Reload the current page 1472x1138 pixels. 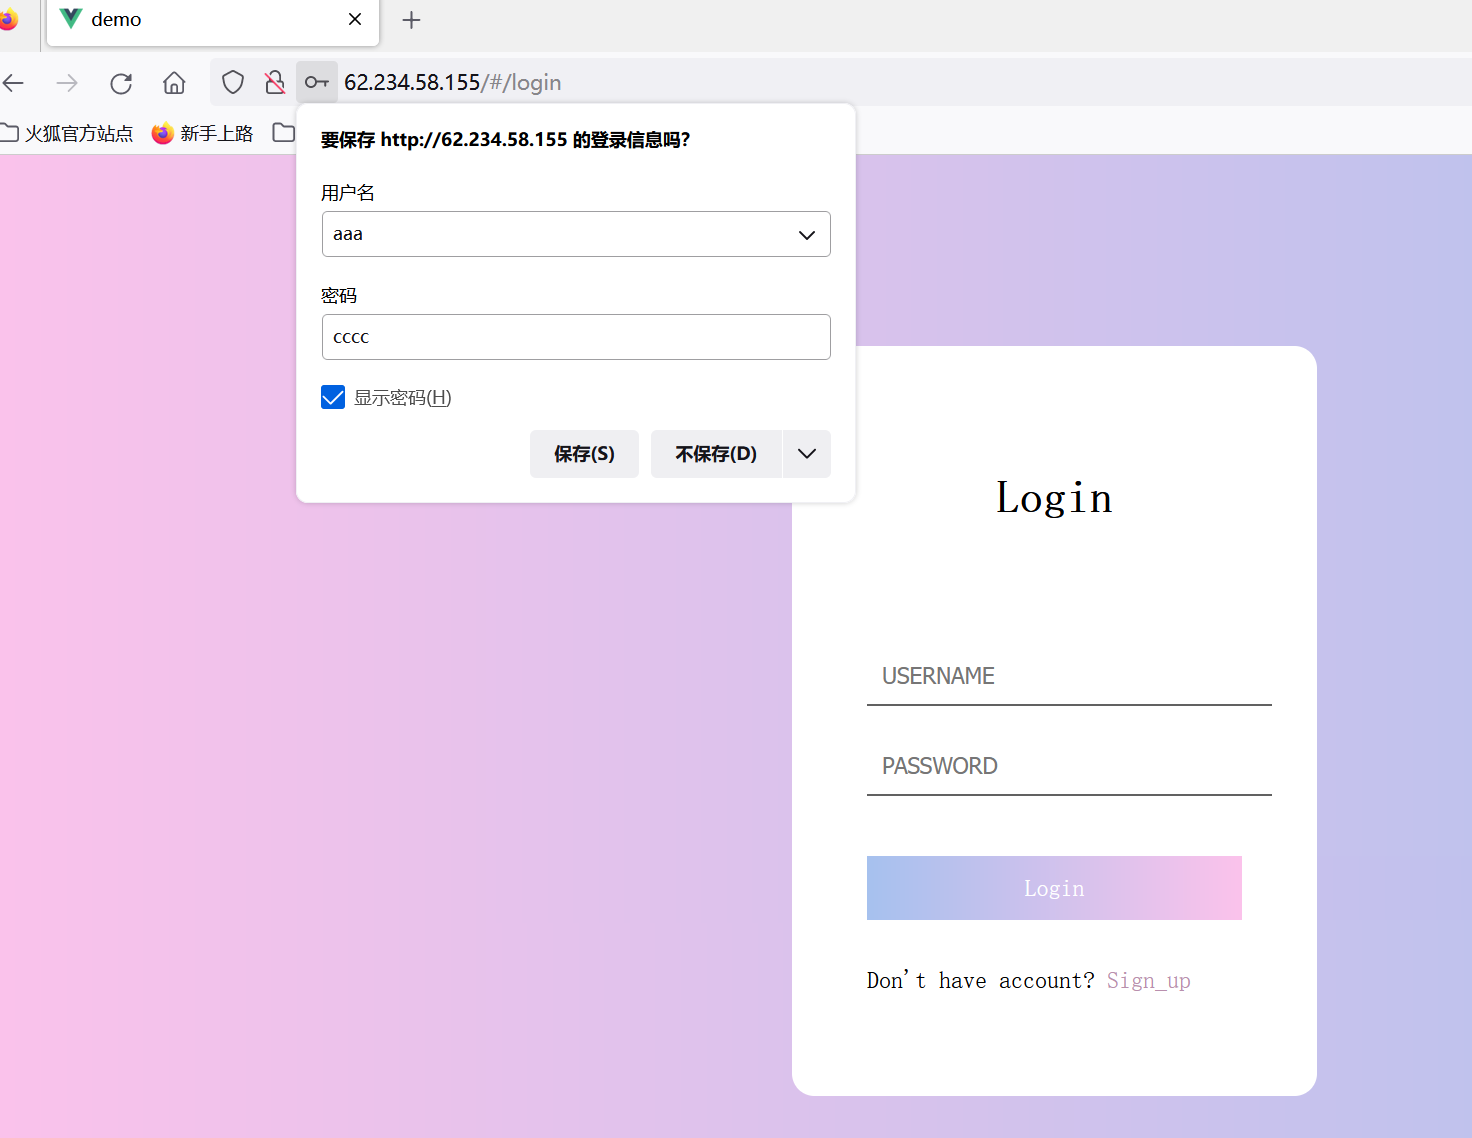tap(121, 83)
